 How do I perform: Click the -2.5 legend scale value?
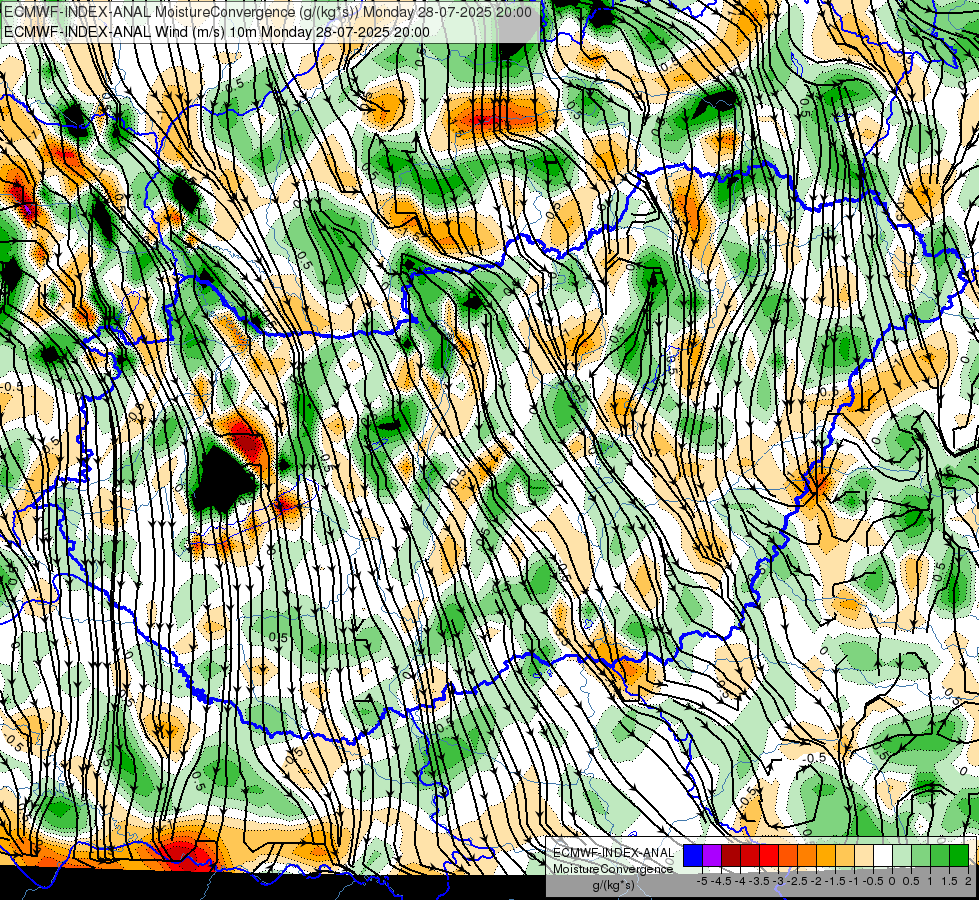point(797,881)
